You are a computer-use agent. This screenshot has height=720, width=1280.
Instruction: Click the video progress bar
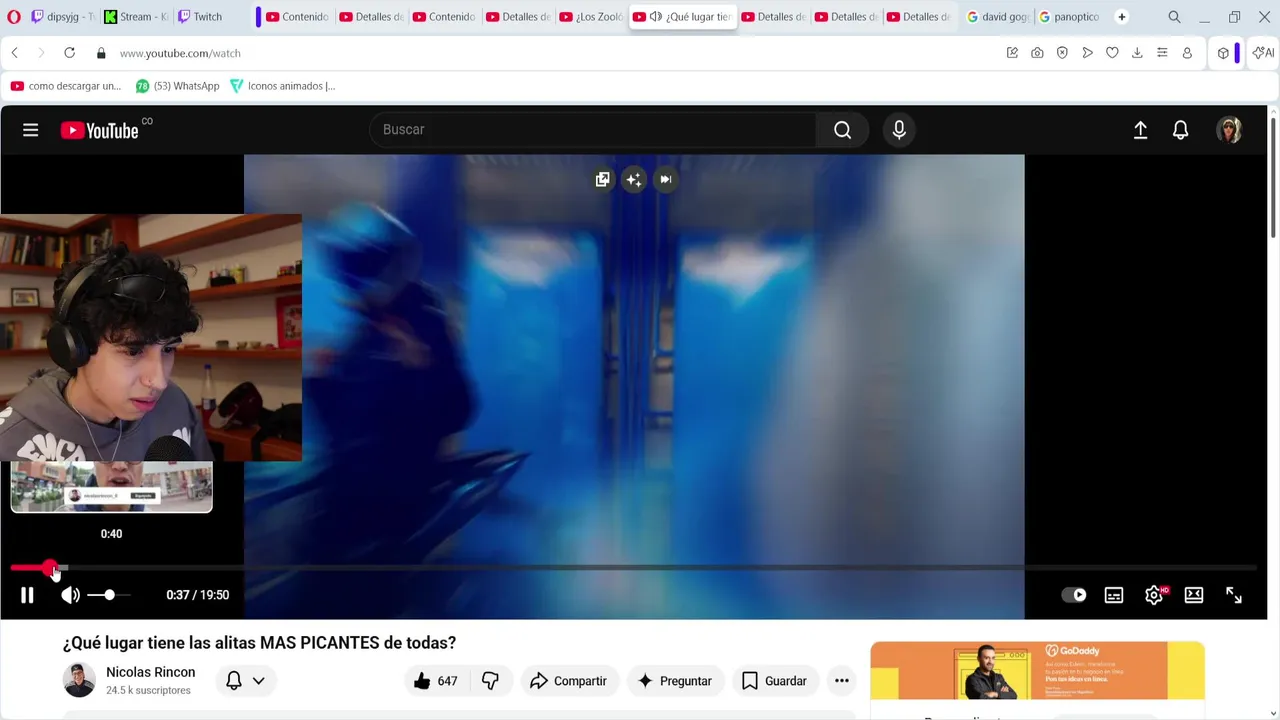pos(633,568)
